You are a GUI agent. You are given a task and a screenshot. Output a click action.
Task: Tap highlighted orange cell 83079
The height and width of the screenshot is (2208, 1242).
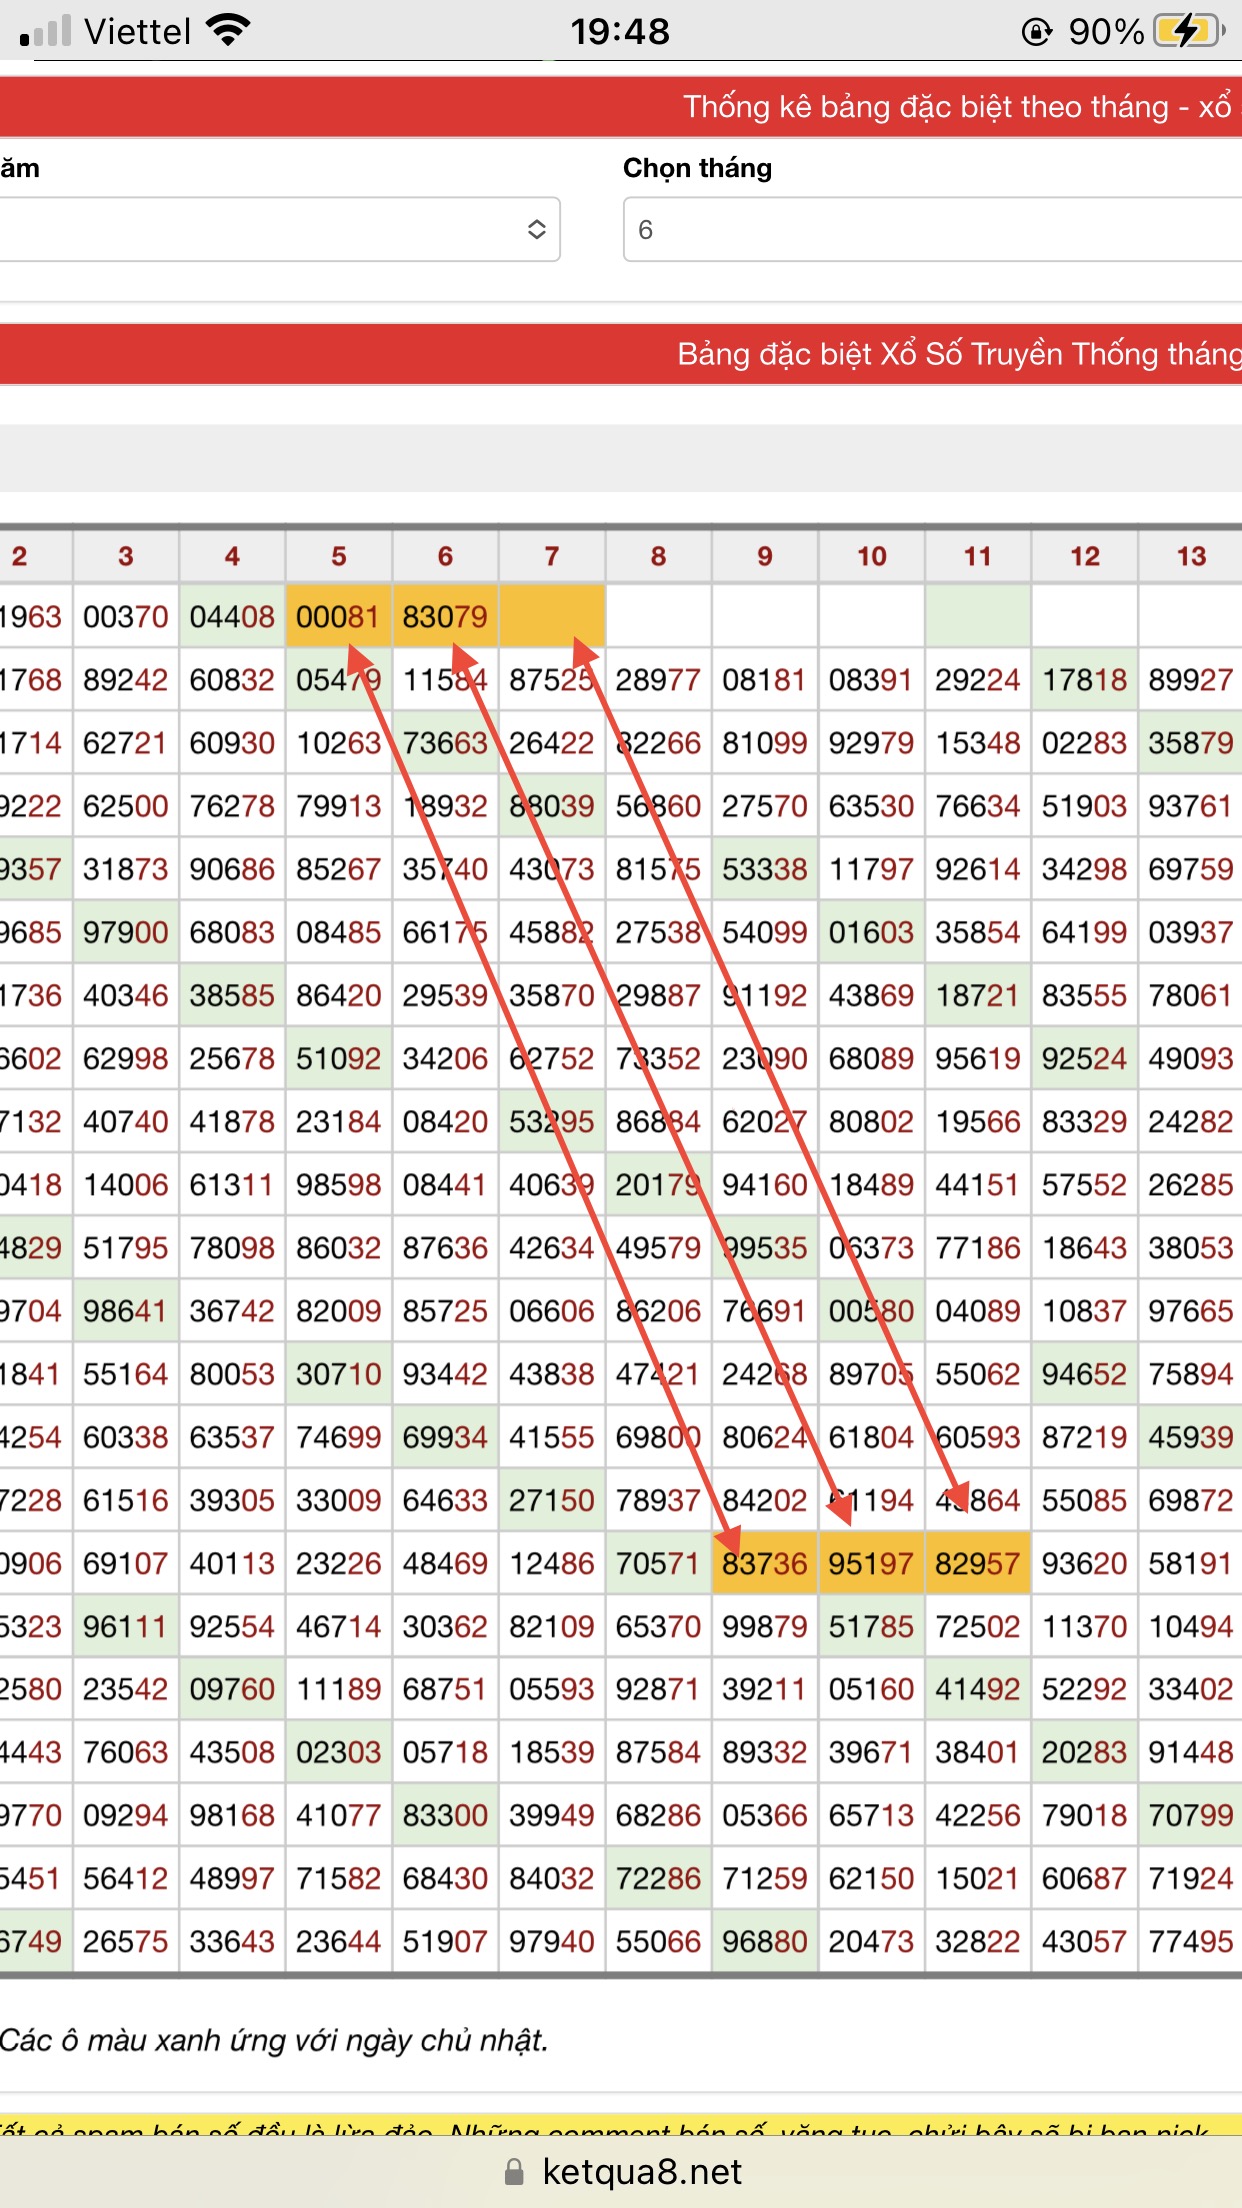(445, 617)
